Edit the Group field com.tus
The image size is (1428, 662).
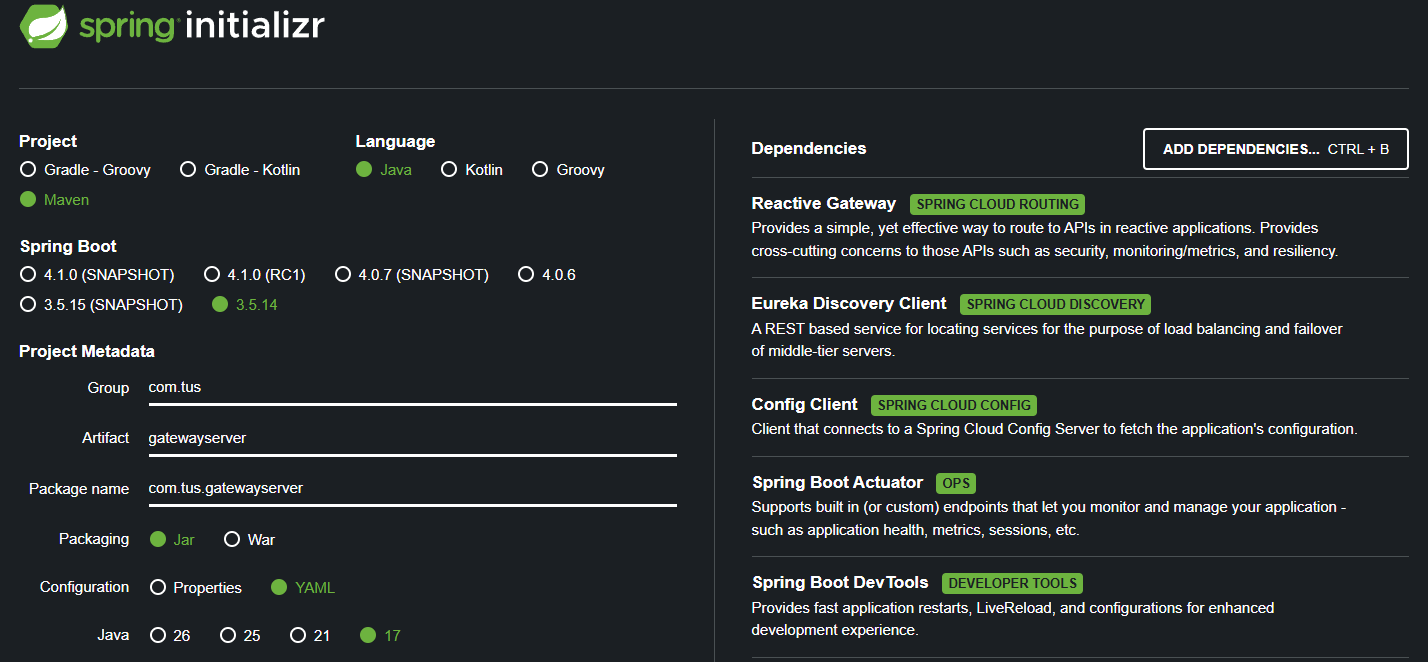click(412, 388)
